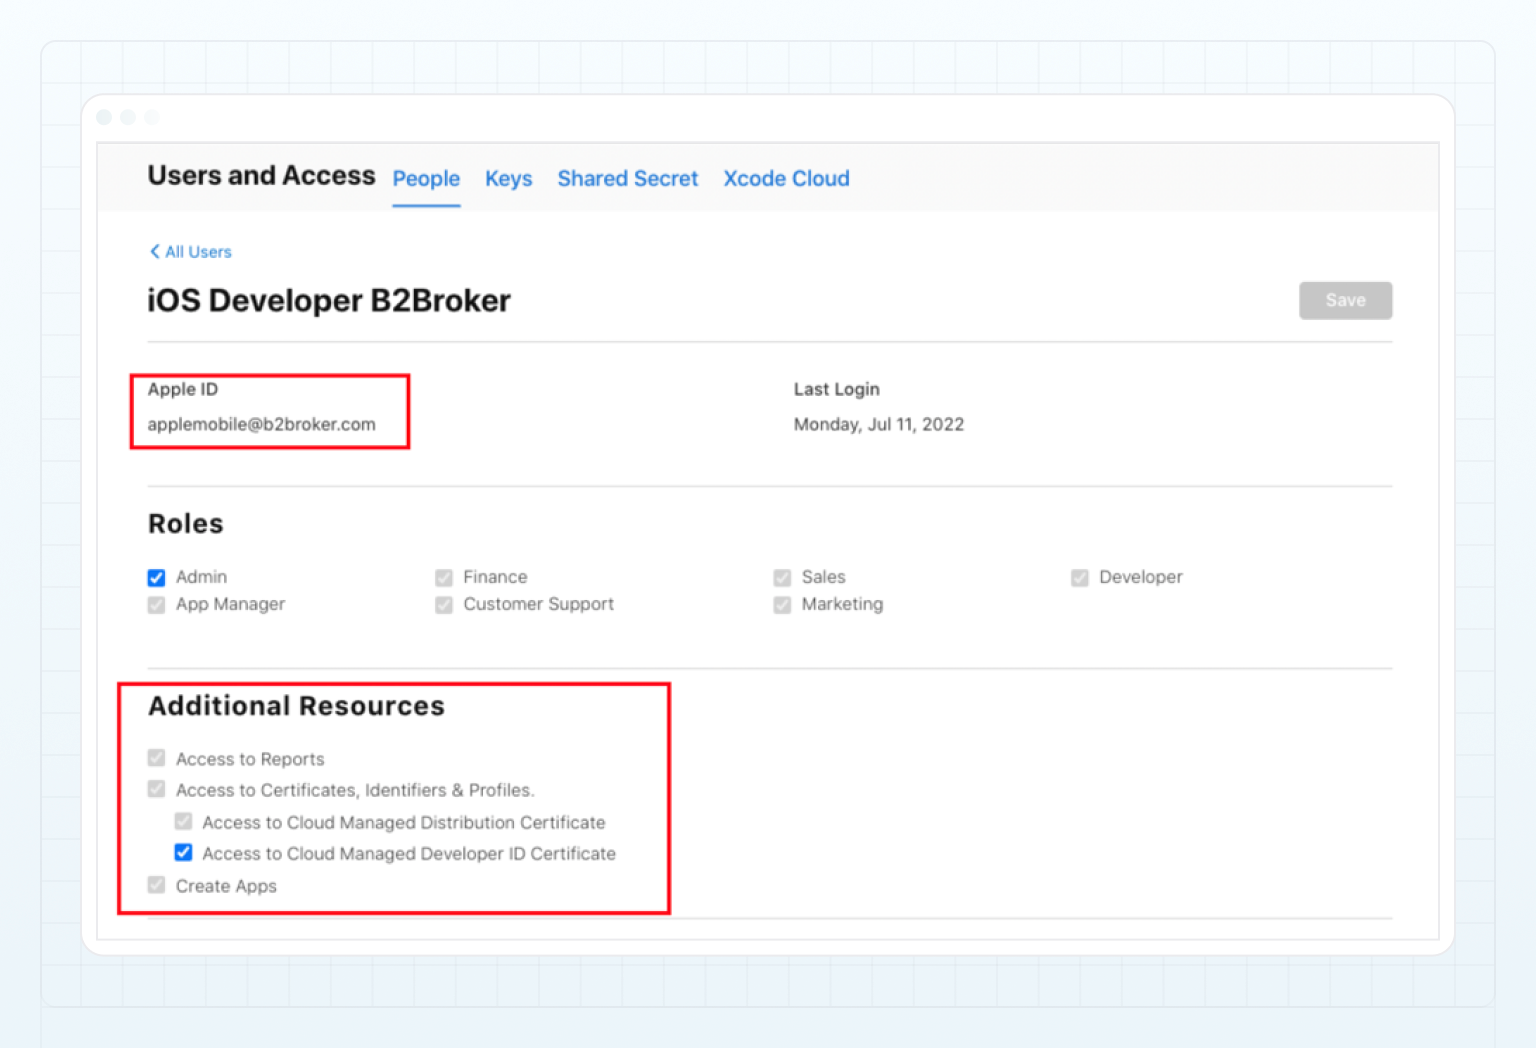The width and height of the screenshot is (1536, 1048).
Task: Check the Customer Support role
Action: (444, 604)
